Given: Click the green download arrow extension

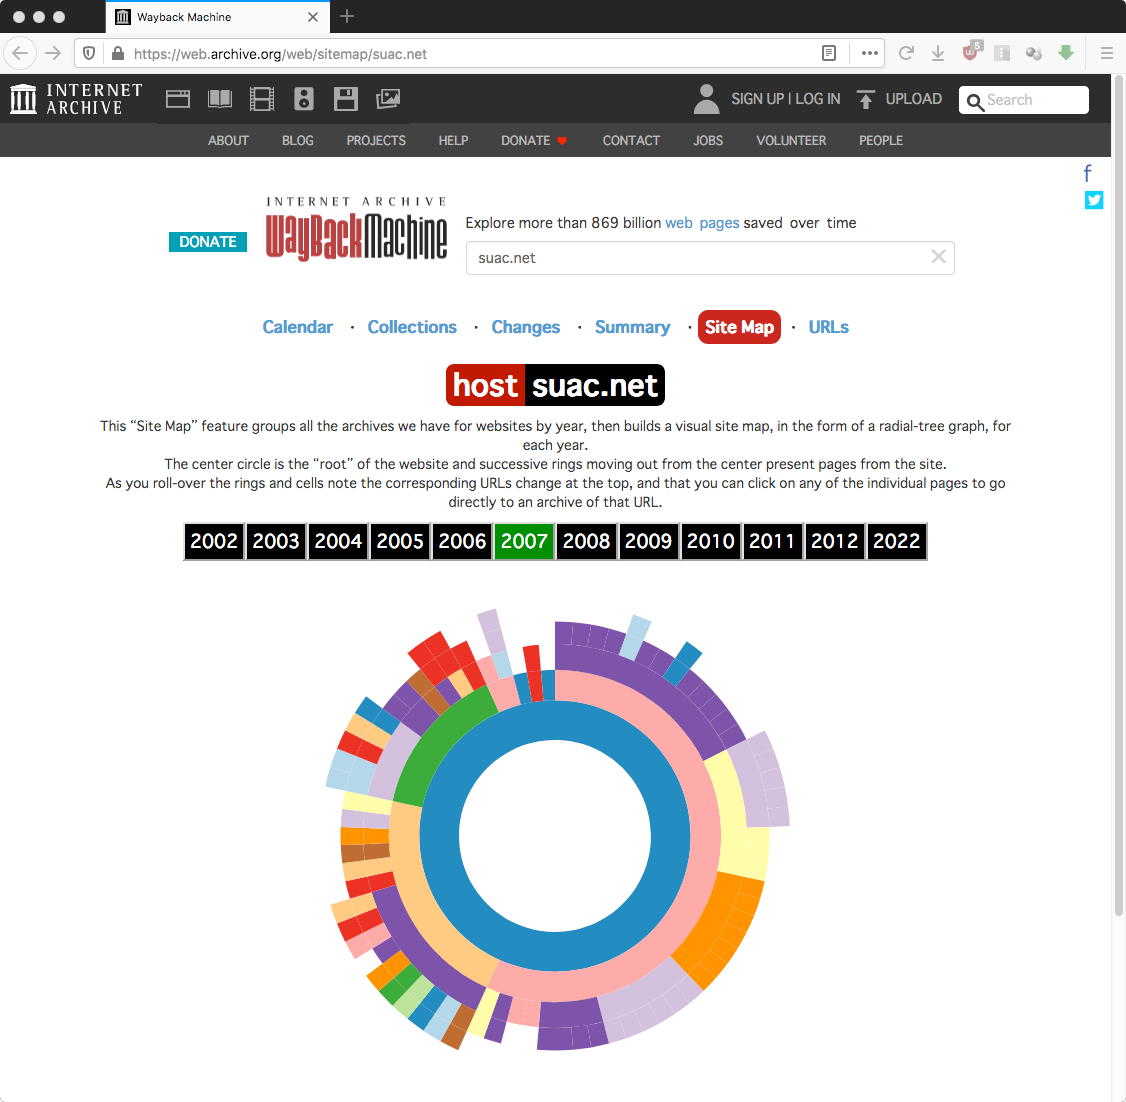Looking at the screenshot, I should (x=1066, y=52).
